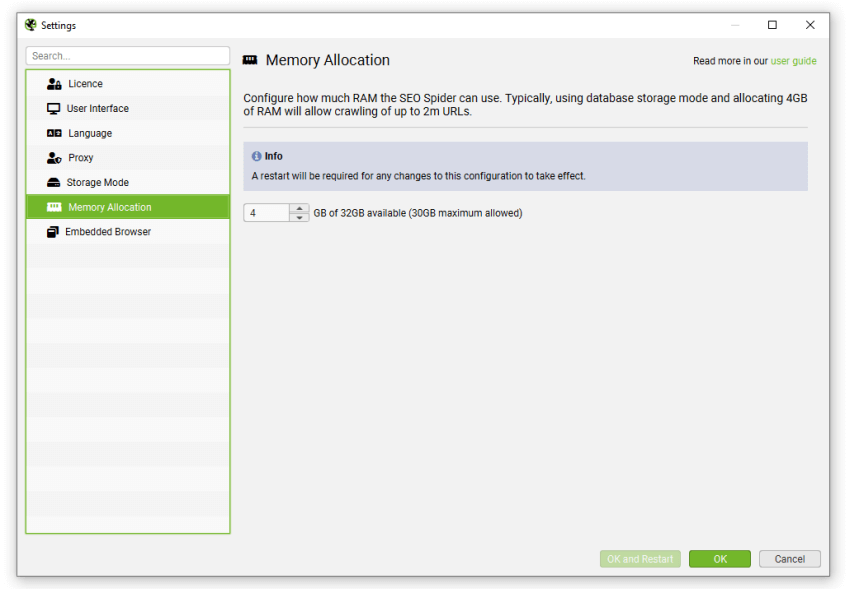Screen dimensions: 850x589
Task: Click the RAM icon beside Memory Allocation heading
Action: click(249, 60)
